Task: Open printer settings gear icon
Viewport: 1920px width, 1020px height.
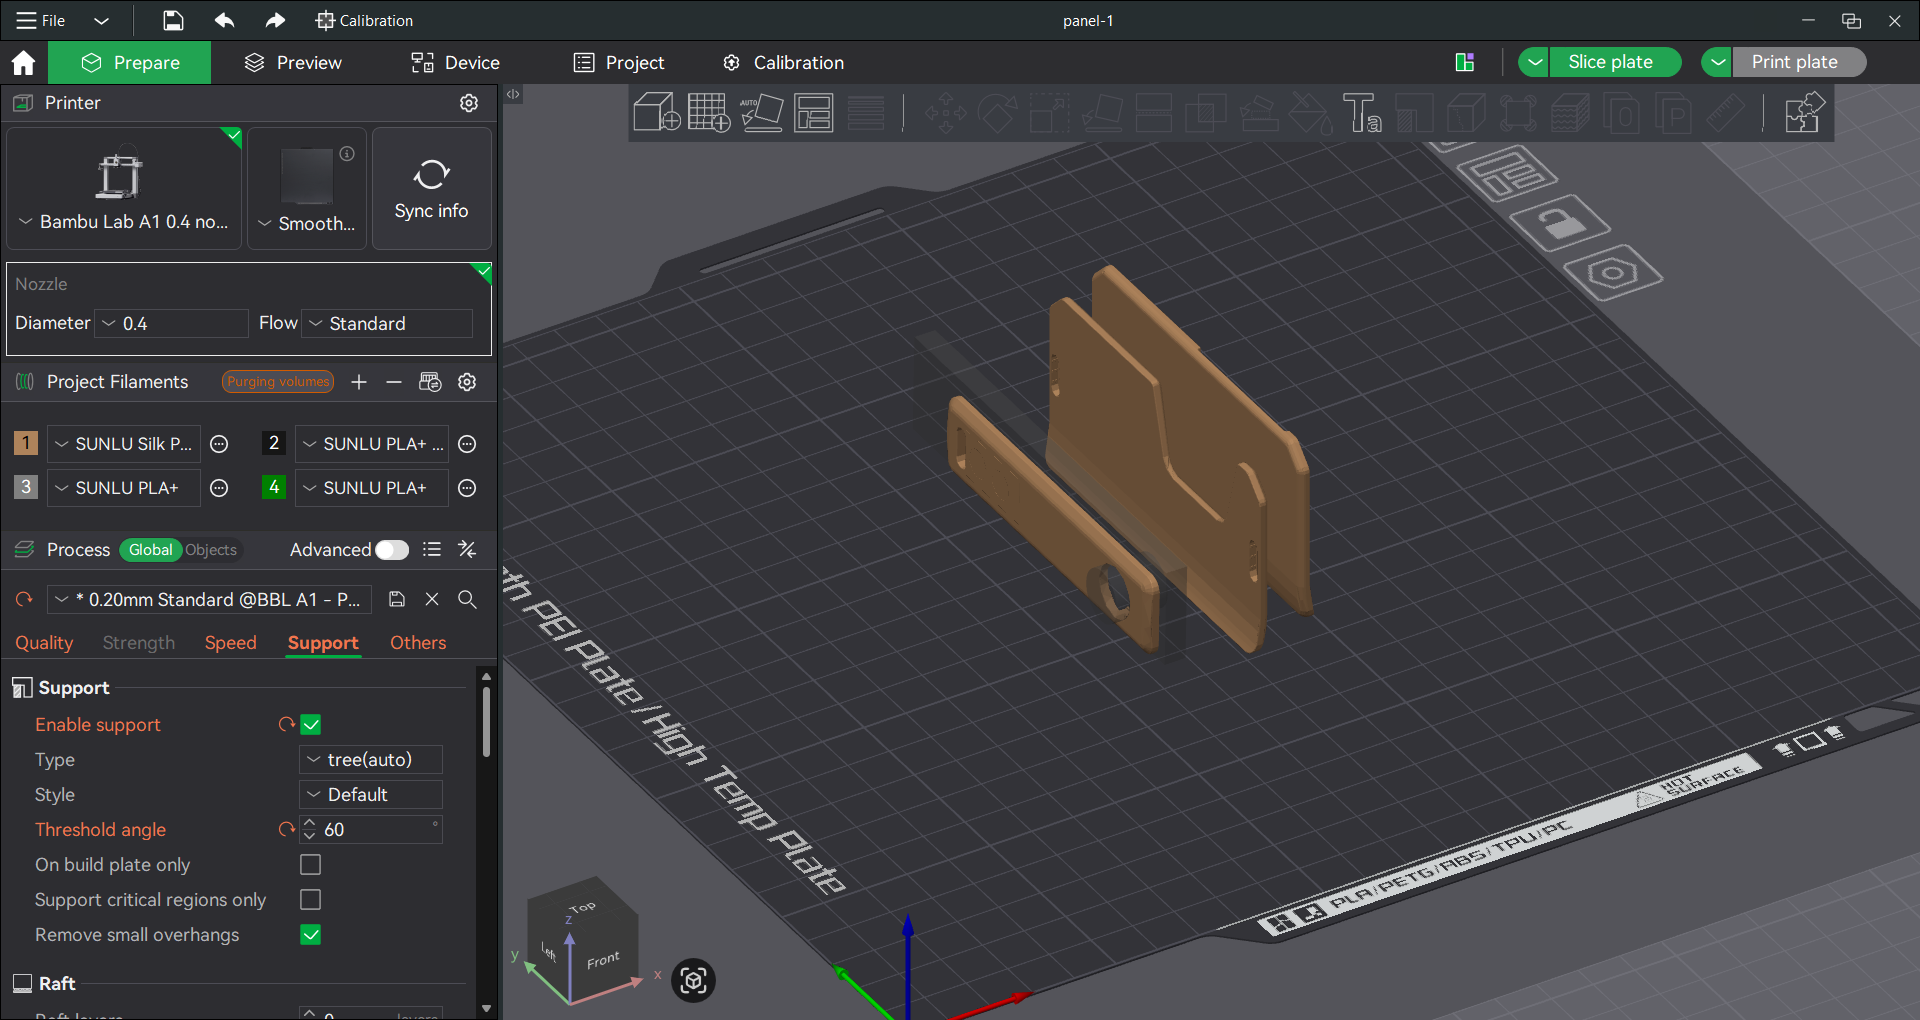Action: [468, 103]
